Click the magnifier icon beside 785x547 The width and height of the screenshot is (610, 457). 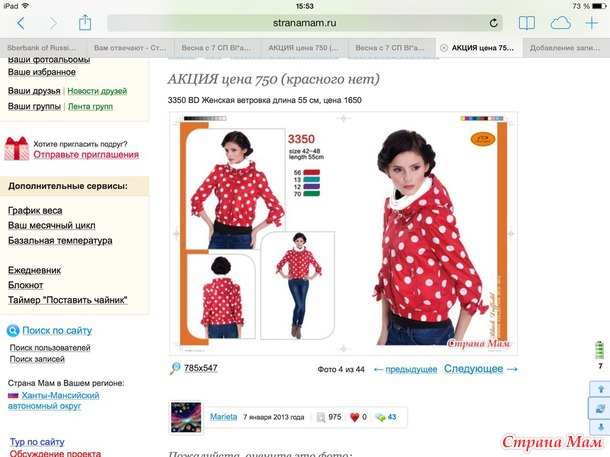coord(175,368)
